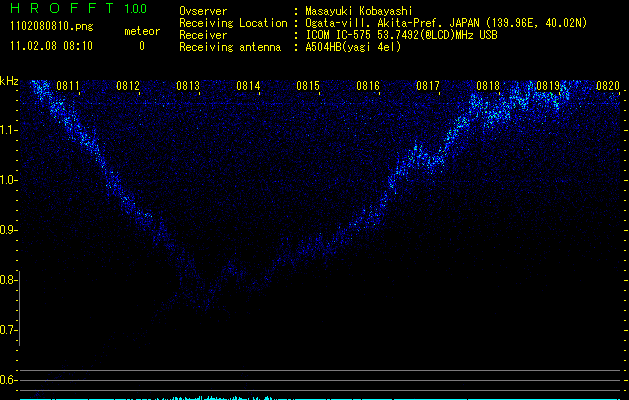Click the 0811 time marker
This screenshot has height=400, width=629.
[68, 86]
